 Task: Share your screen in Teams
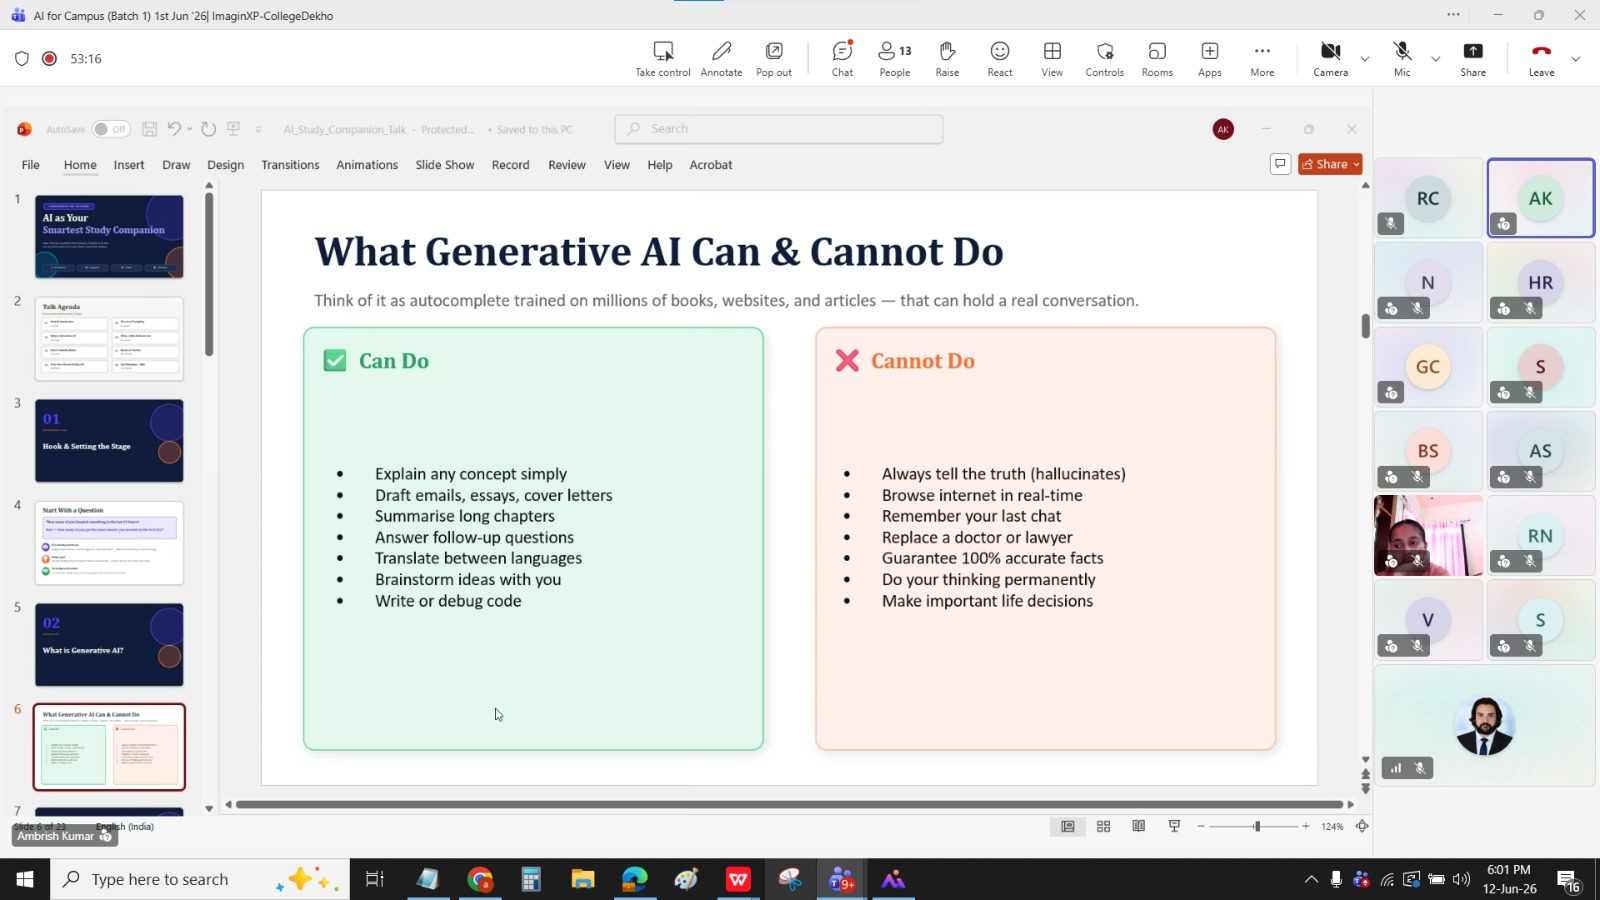(x=1473, y=59)
